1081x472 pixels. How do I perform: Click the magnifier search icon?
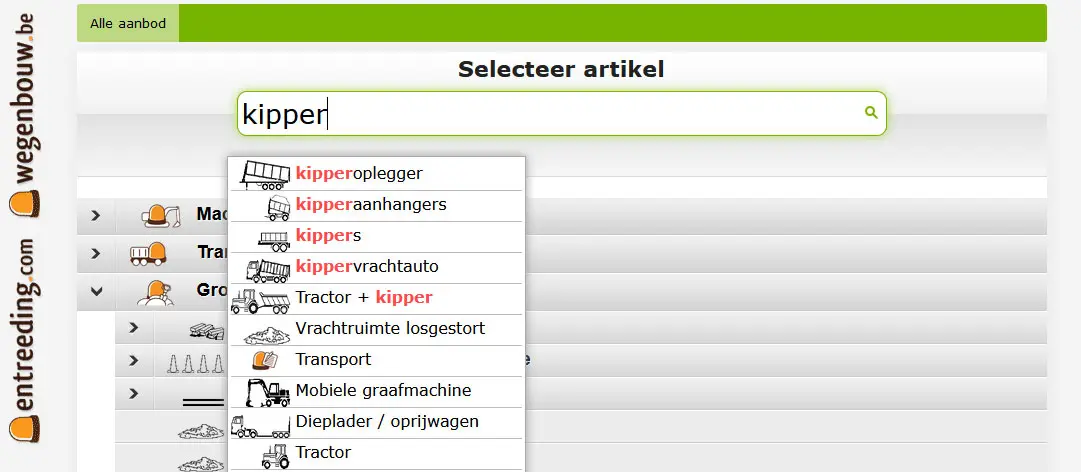coord(871,113)
